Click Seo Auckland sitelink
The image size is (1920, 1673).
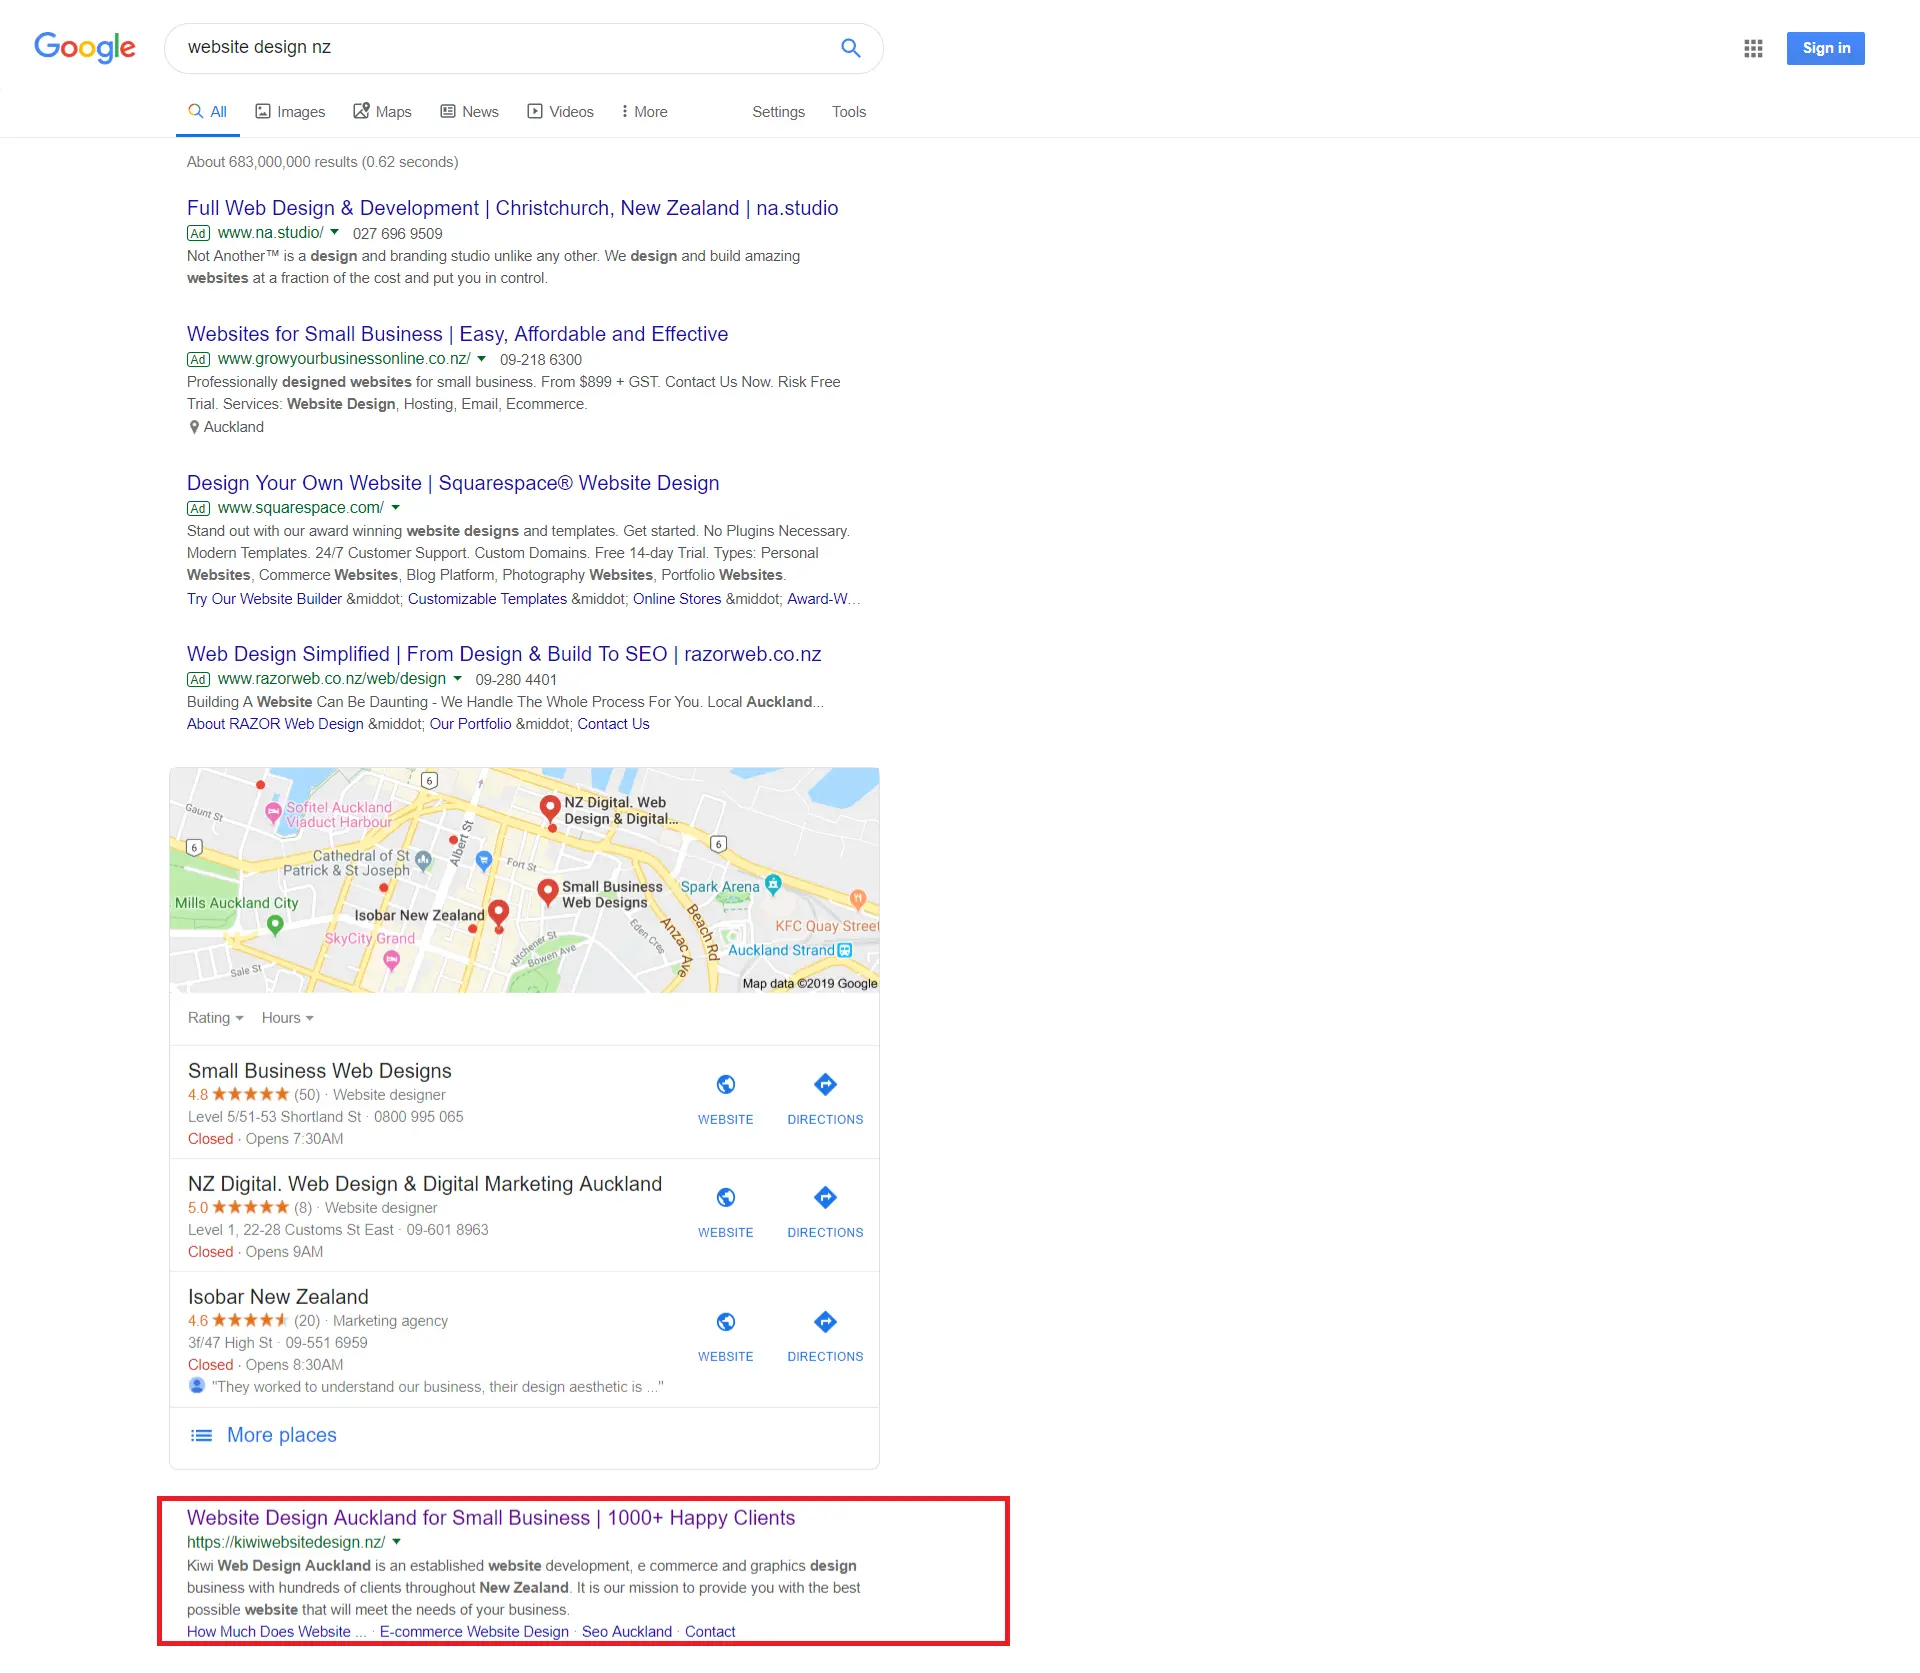click(x=627, y=1632)
